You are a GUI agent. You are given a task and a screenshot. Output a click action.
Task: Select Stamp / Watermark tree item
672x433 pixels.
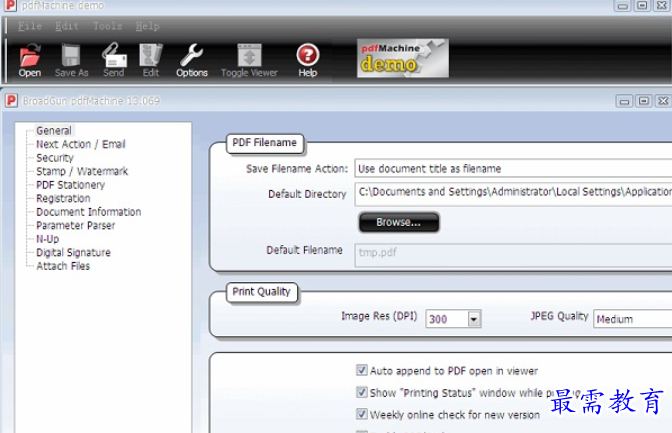pos(82,171)
